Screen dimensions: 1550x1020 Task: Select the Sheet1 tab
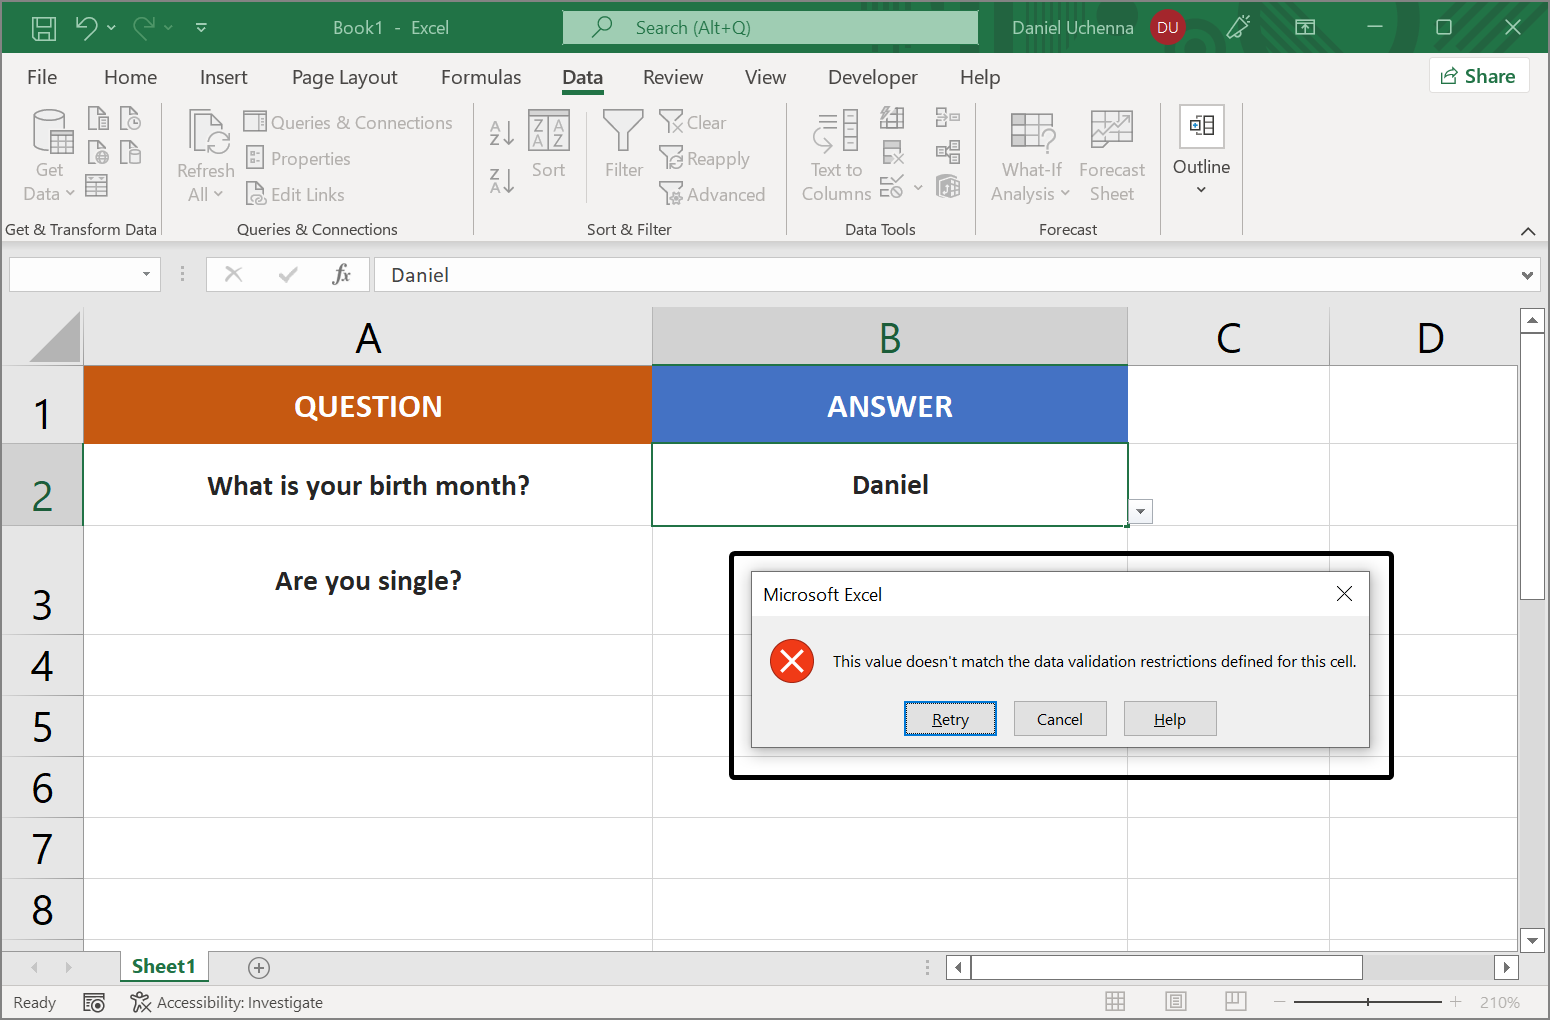(x=164, y=966)
